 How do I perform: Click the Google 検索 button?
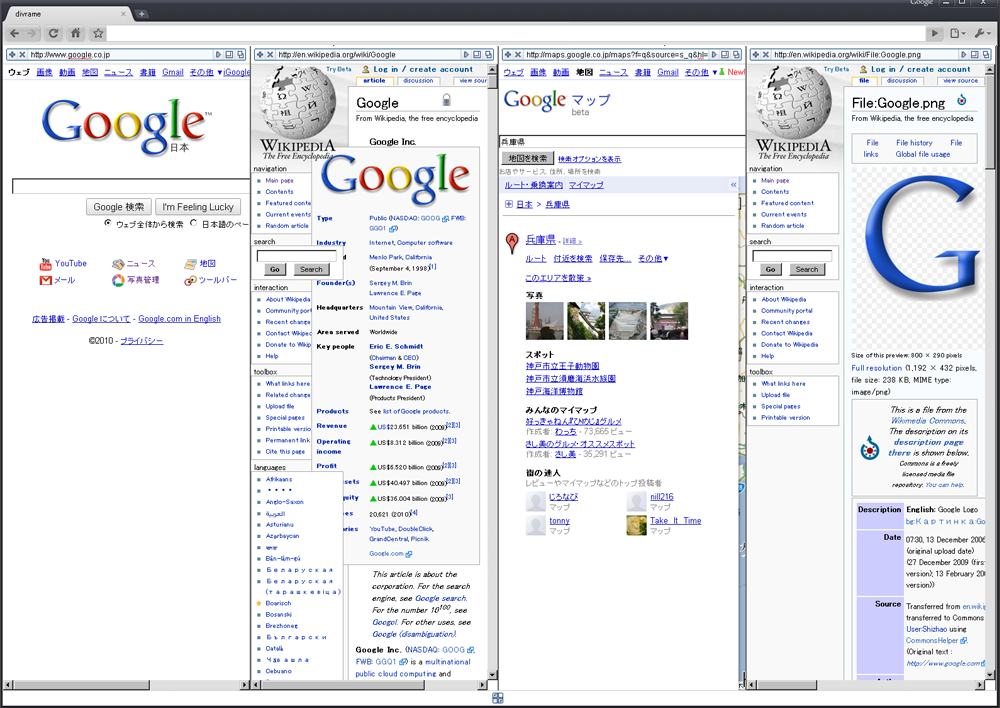[119, 207]
